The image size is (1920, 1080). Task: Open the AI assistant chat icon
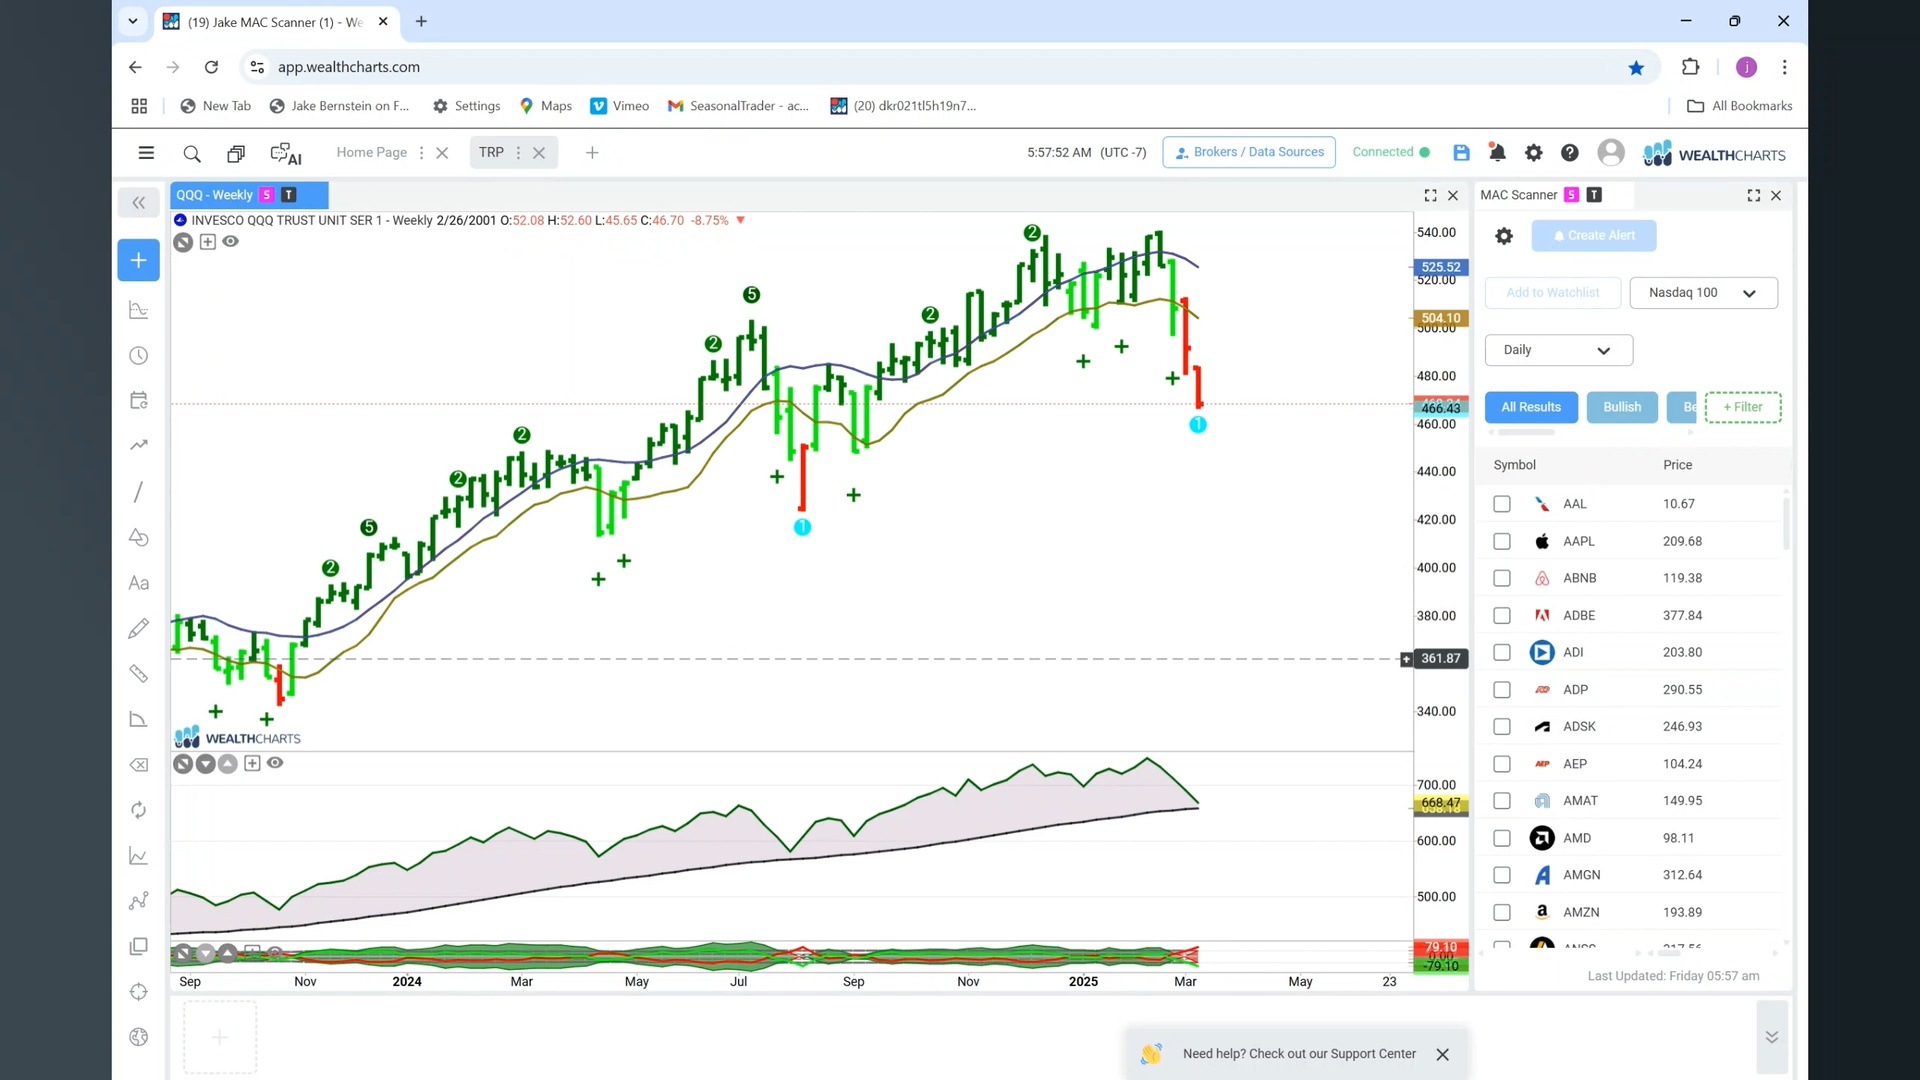(286, 153)
